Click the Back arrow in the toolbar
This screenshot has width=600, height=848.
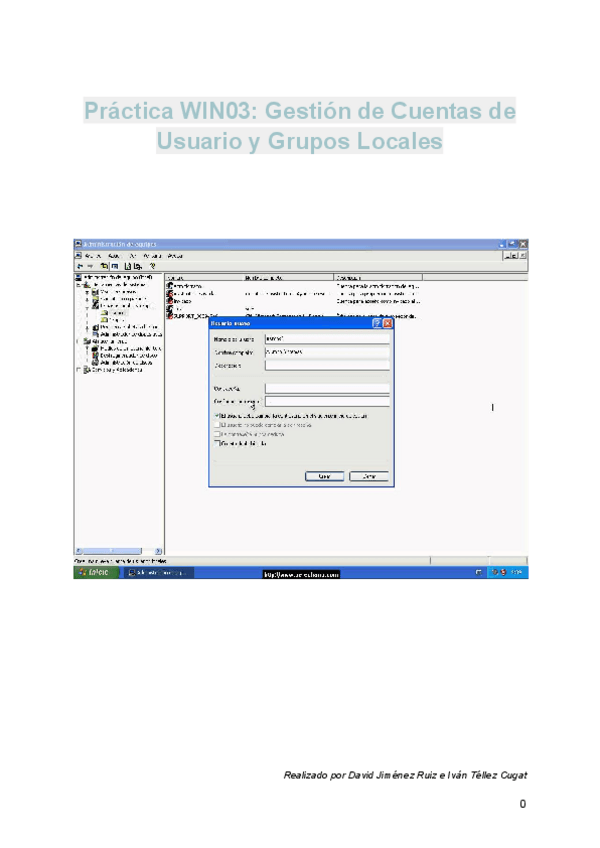click(80, 266)
